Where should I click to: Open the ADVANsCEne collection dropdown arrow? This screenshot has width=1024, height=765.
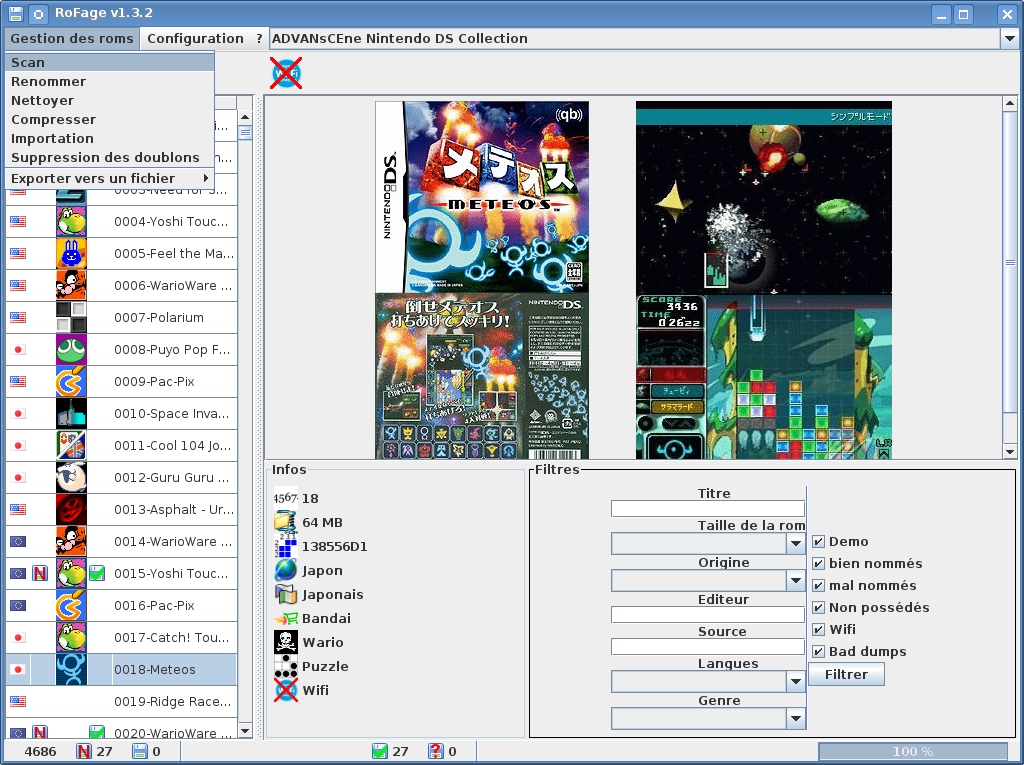pyautogui.click(x=1009, y=39)
